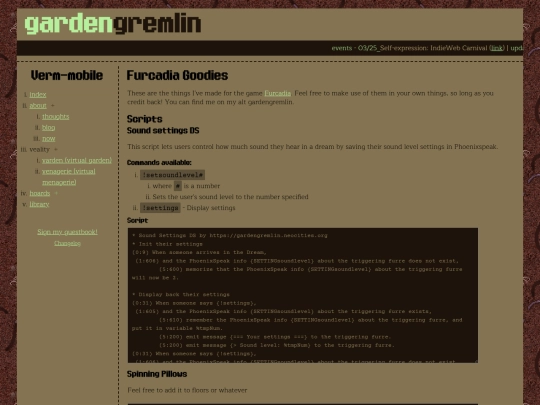Open varden (virtual garden) link
Image resolution: width=540 pixels, height=405 pixels.
tap(77, 160)
